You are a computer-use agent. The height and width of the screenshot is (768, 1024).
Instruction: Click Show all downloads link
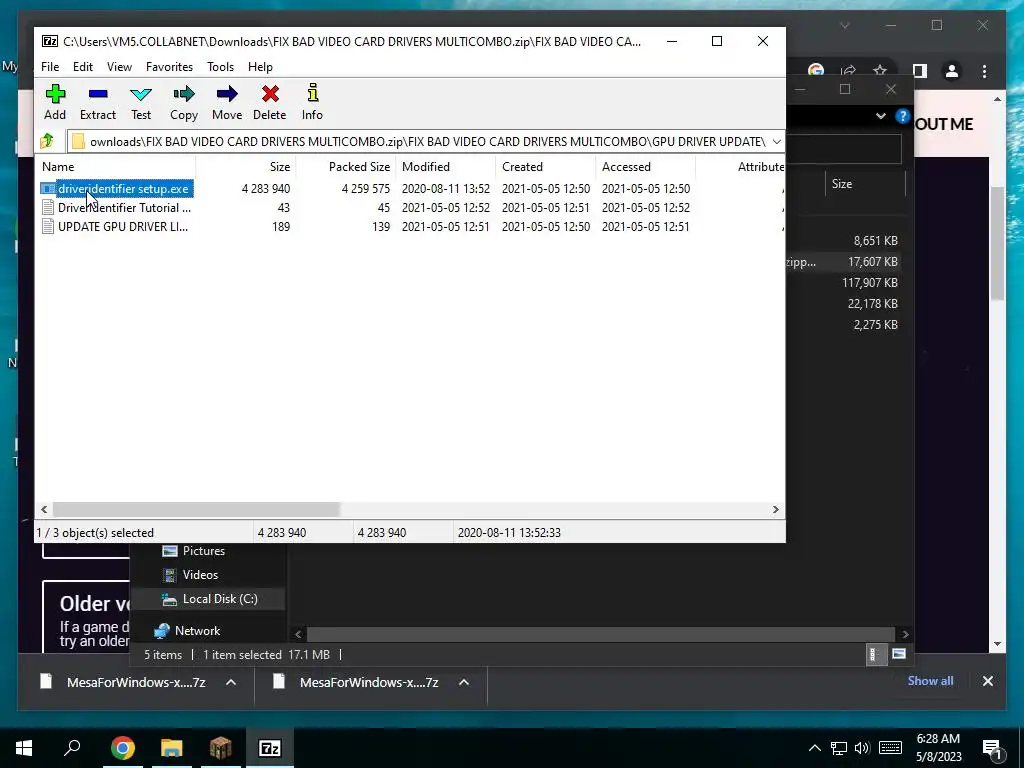point(930,681)
